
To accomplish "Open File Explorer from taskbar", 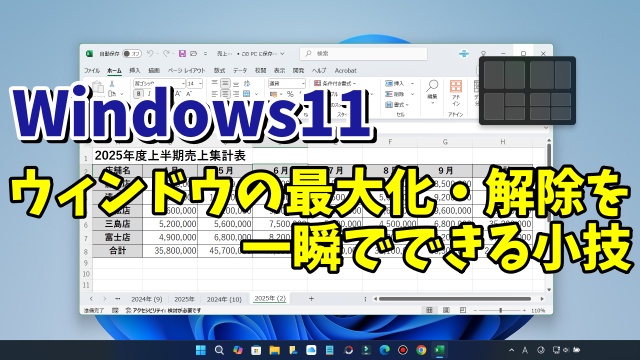I will tap(274, 350).
